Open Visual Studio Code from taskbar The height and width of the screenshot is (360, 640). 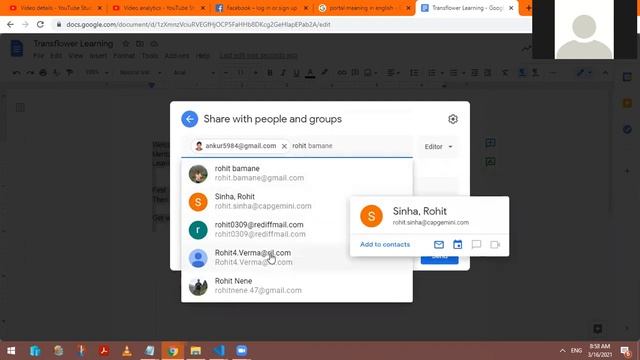218,351
